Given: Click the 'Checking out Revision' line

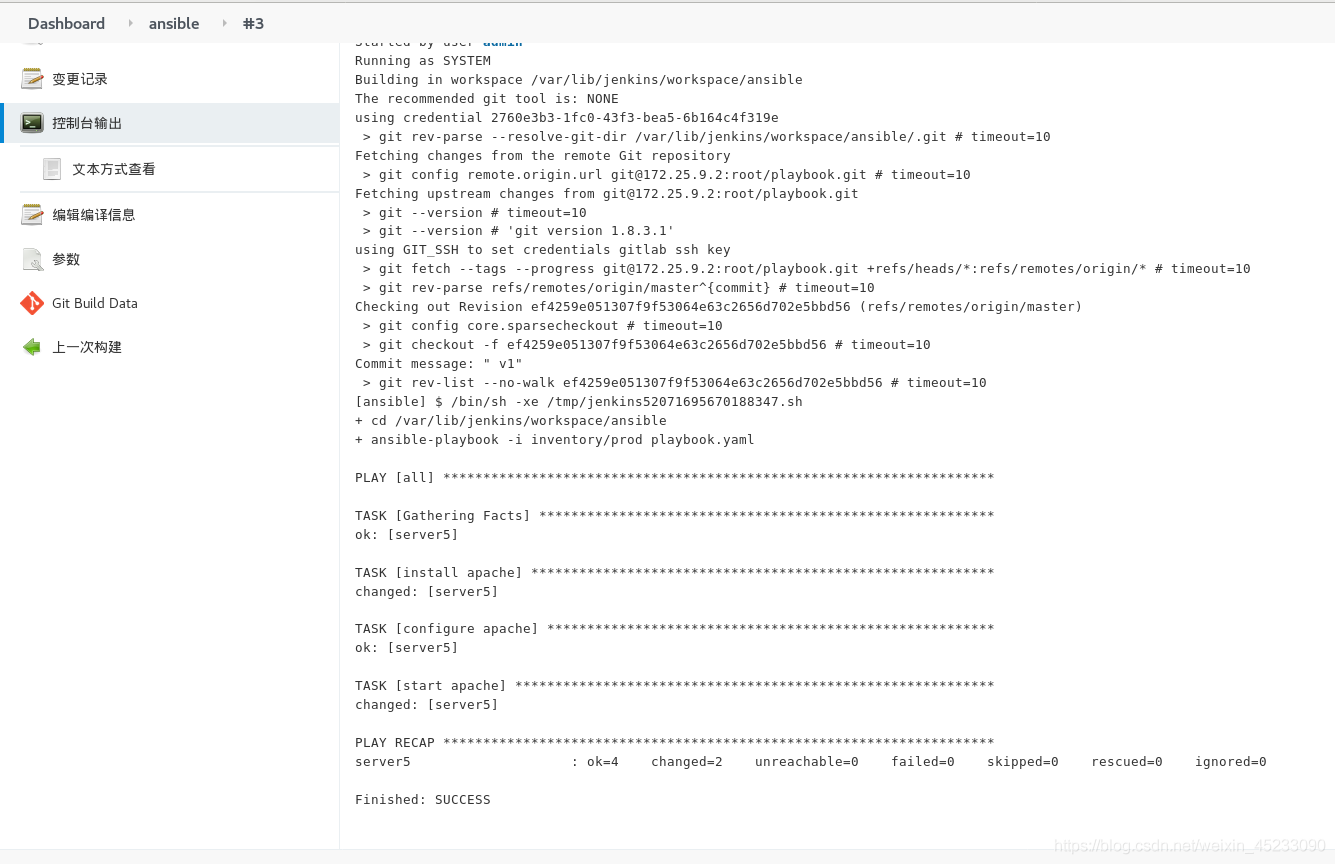Looking at the screenshot, I should pos(719,307).
